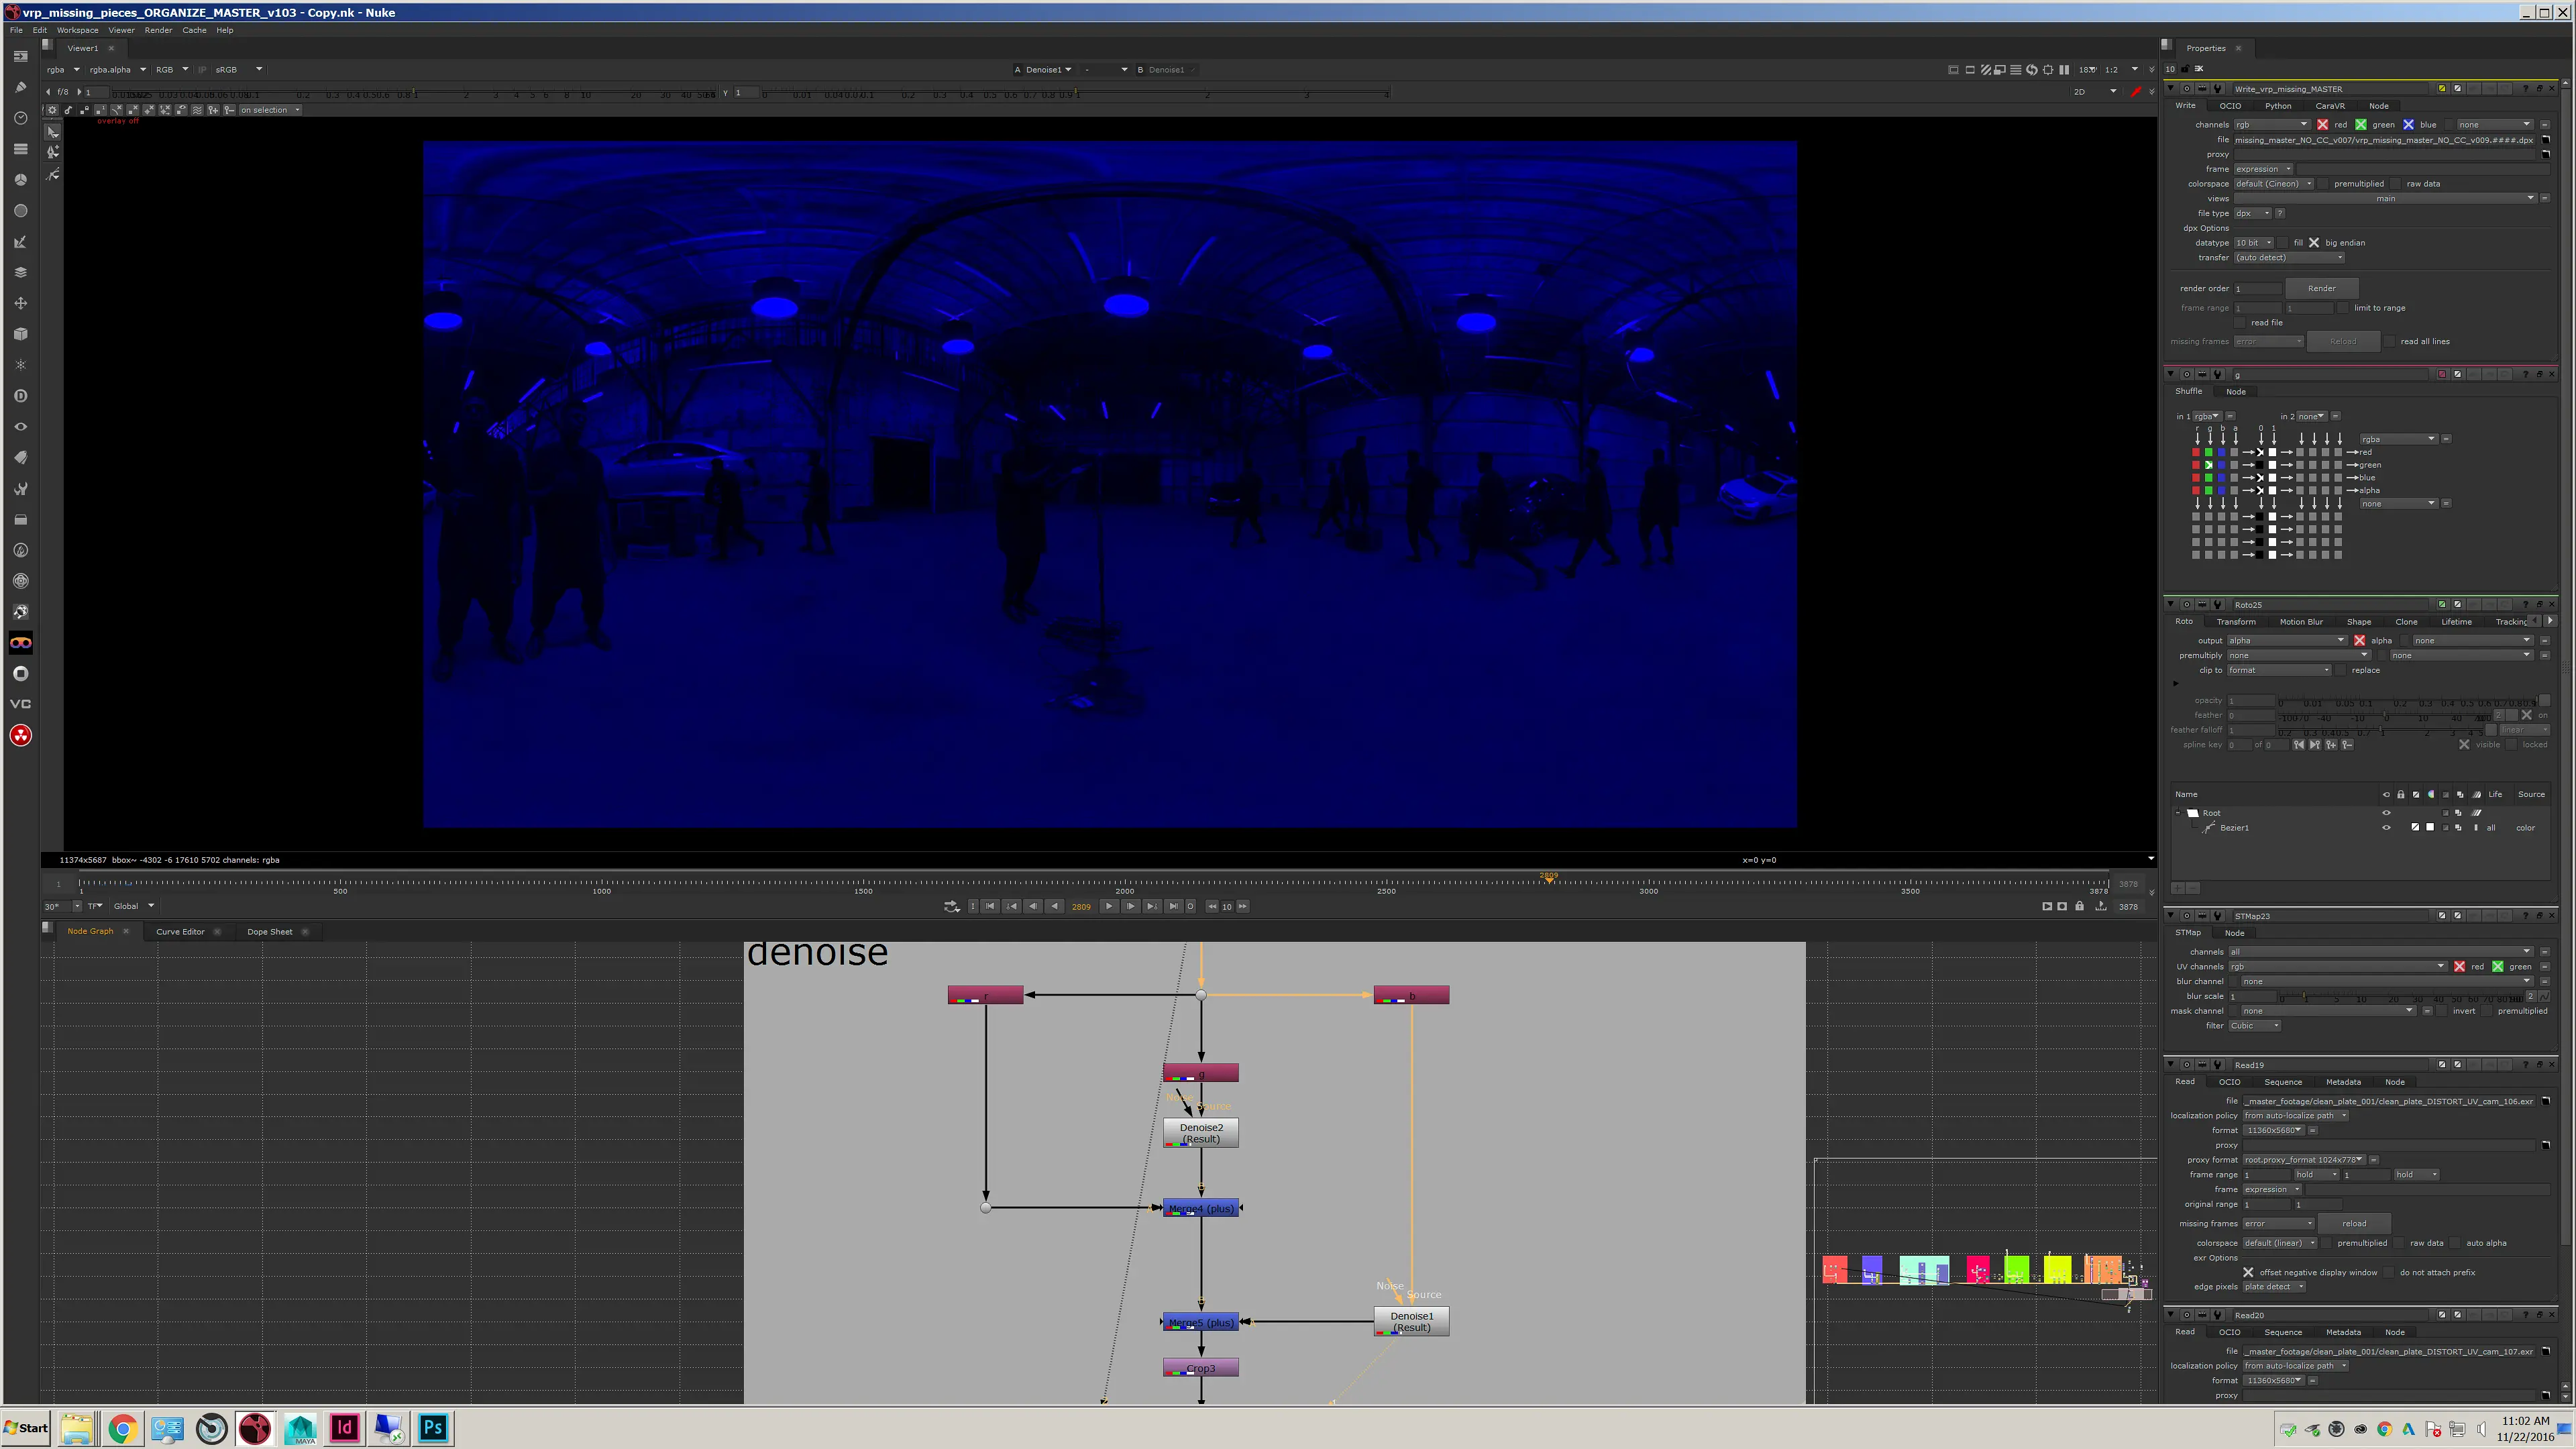Click the Render button

2321,288
